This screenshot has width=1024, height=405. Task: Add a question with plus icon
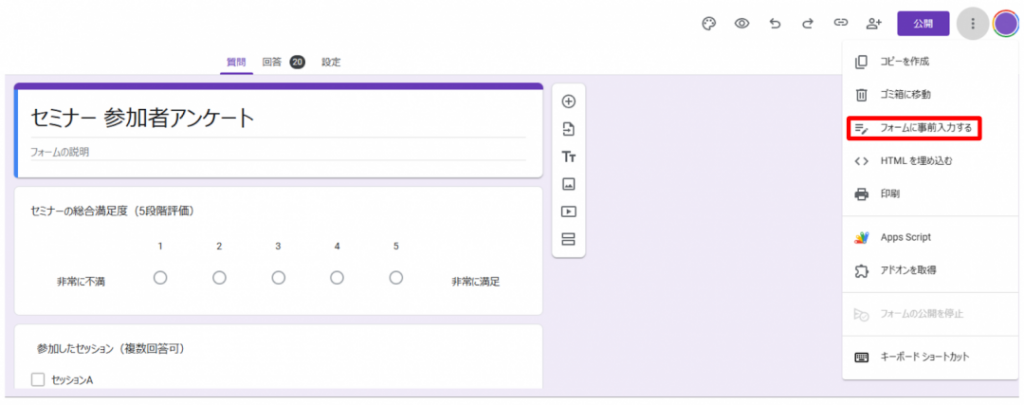click(x=569, y=101)
